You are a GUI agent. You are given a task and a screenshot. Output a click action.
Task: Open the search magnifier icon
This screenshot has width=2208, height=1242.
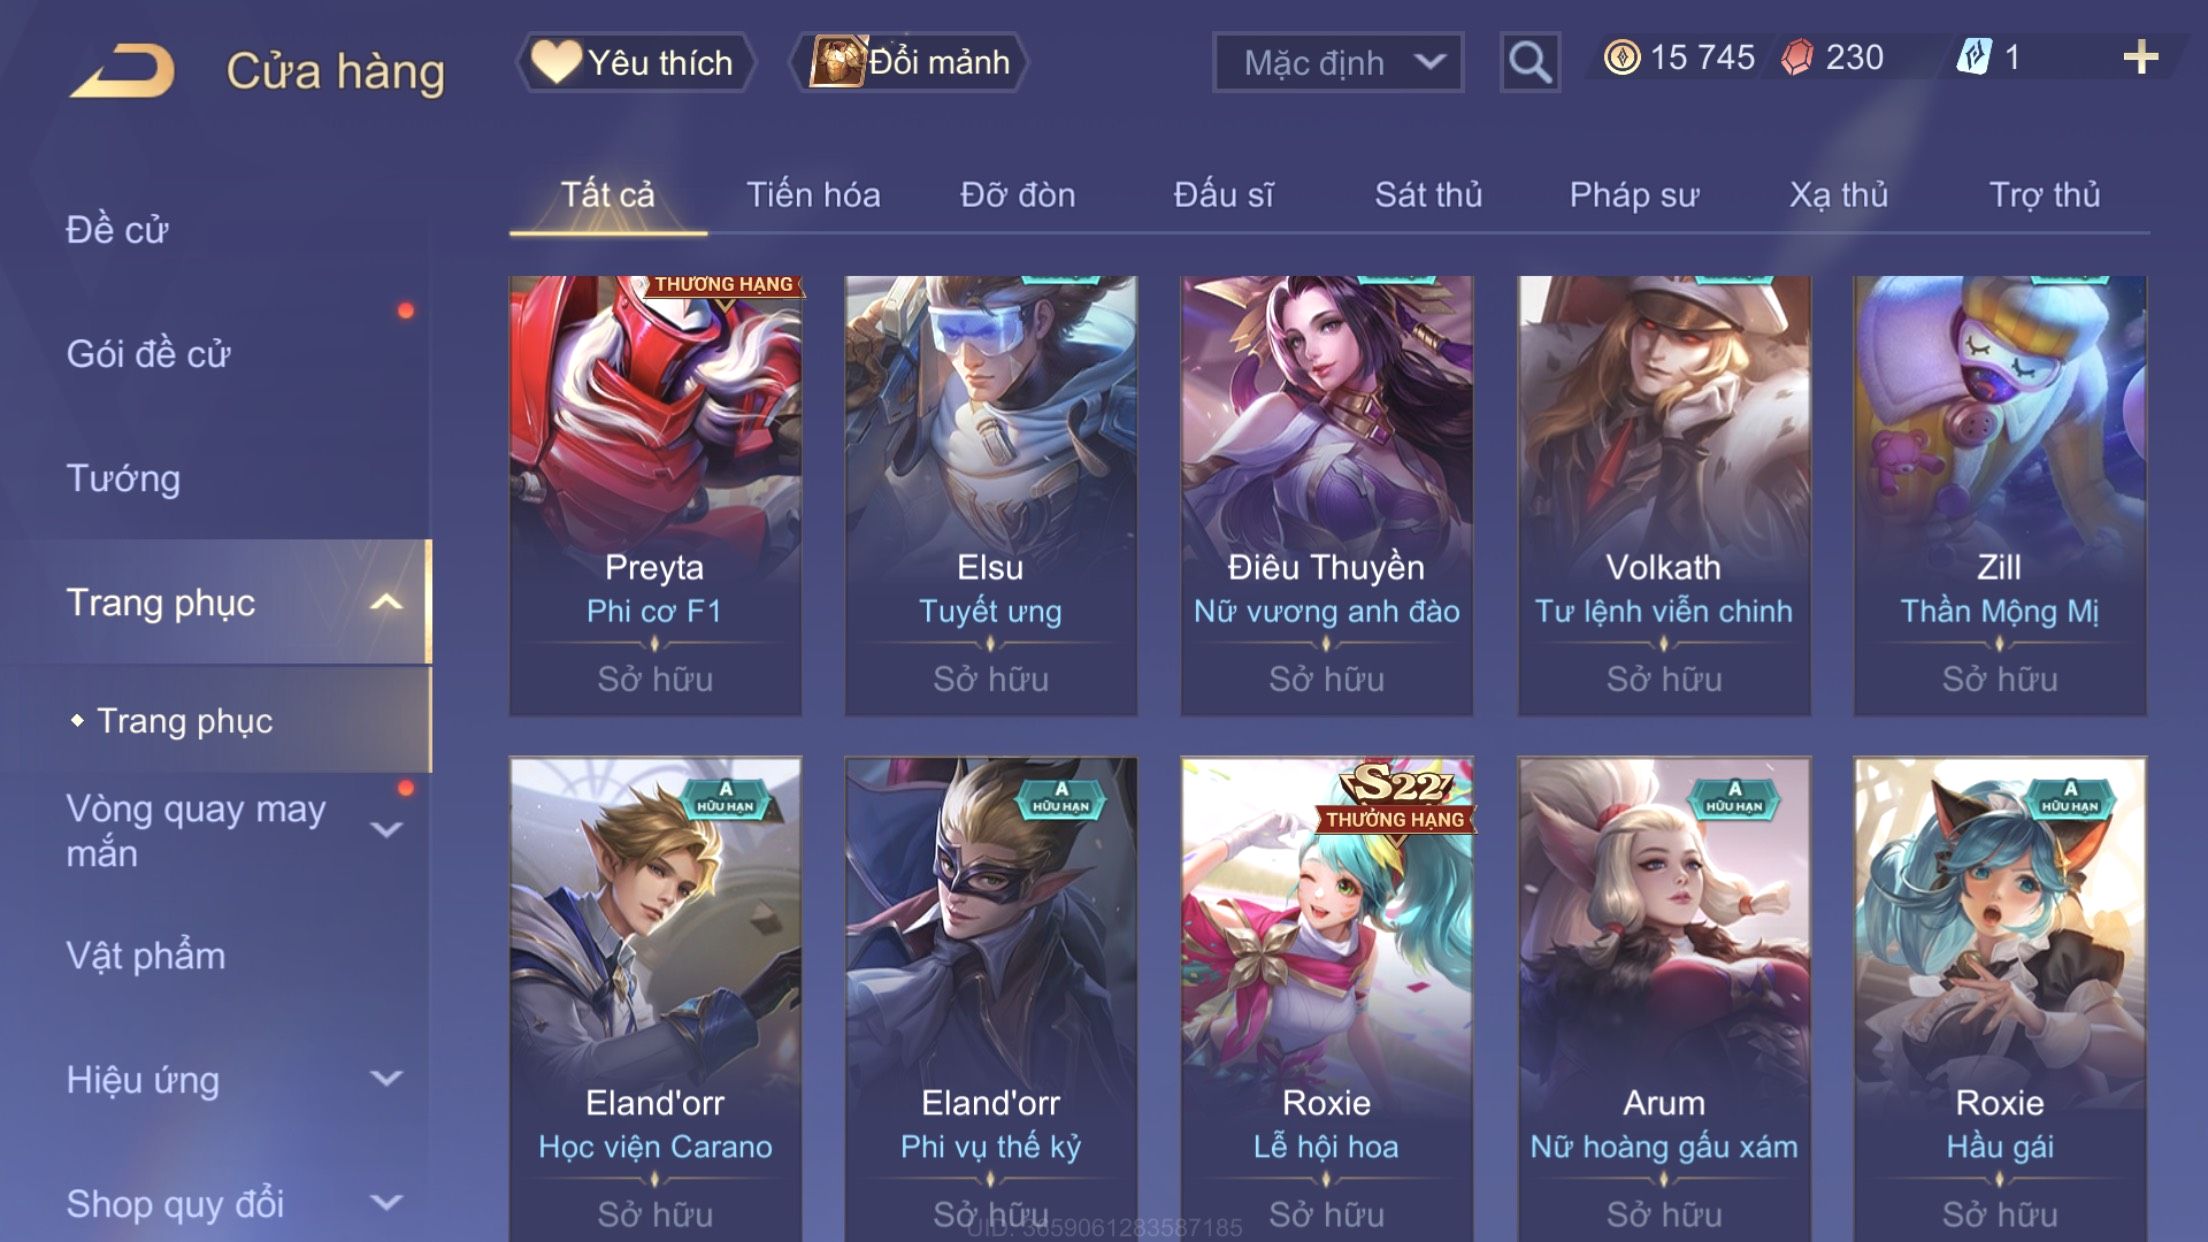click(x=1529, y=62)
